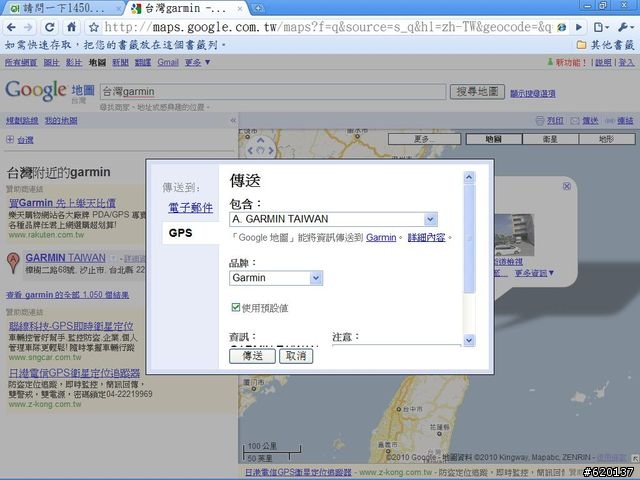Click the map pan navigation control
Screen dimensions: 640x480
tap(260, 150)
